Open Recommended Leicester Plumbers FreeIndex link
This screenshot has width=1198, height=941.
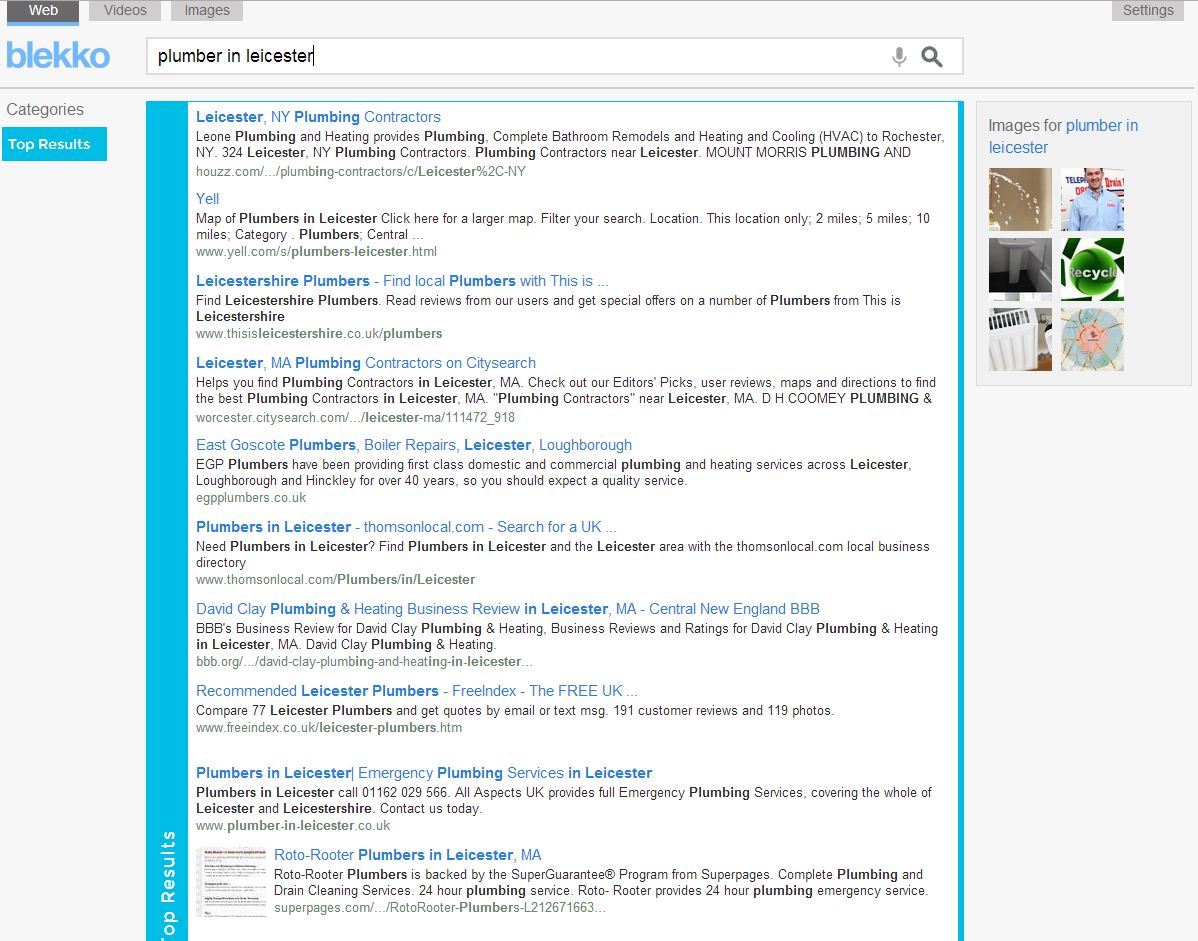(x=416, y=691)
